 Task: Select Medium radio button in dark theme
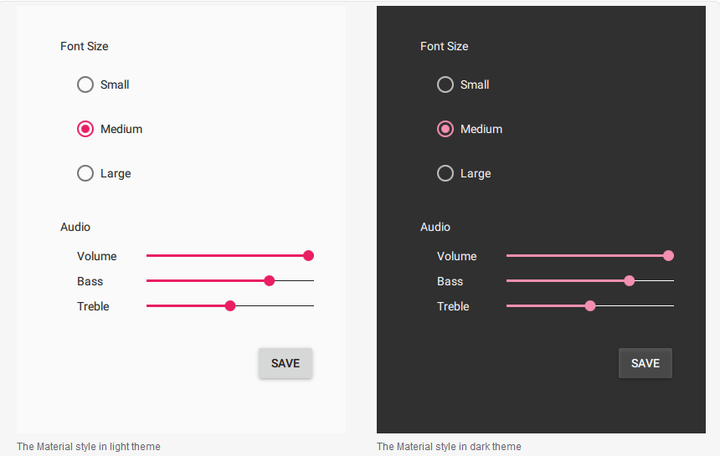(445, 129)
